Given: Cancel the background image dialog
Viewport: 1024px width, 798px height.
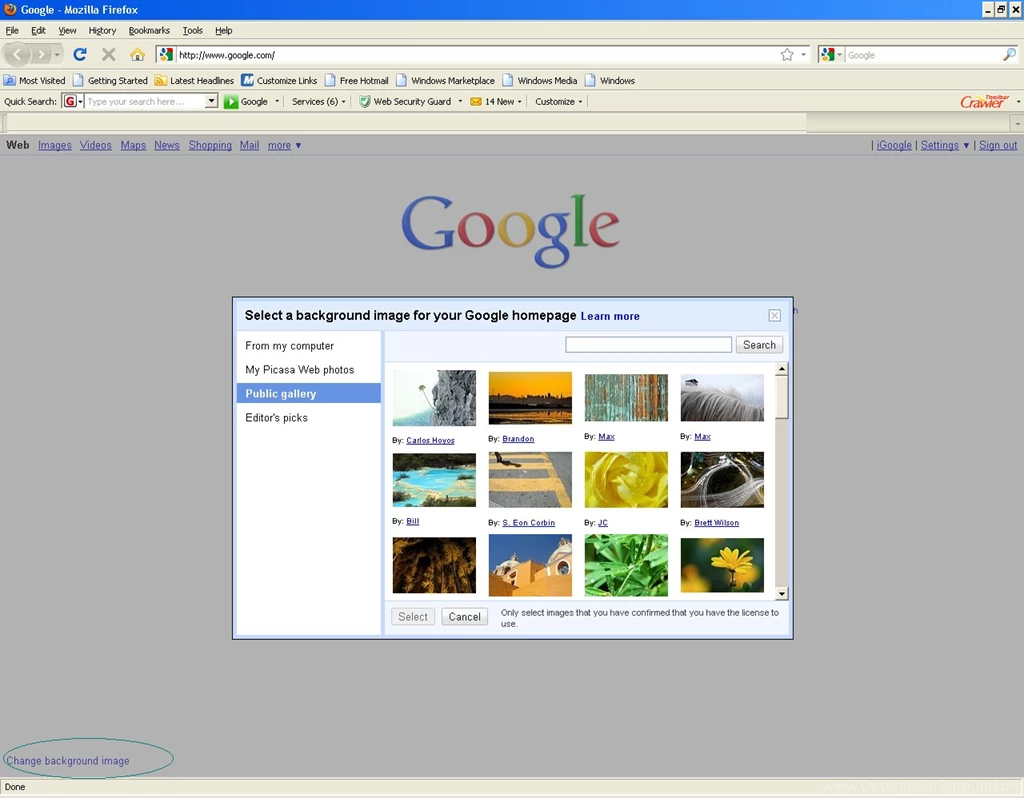Looking at the screenshot, I should point(464,616).
